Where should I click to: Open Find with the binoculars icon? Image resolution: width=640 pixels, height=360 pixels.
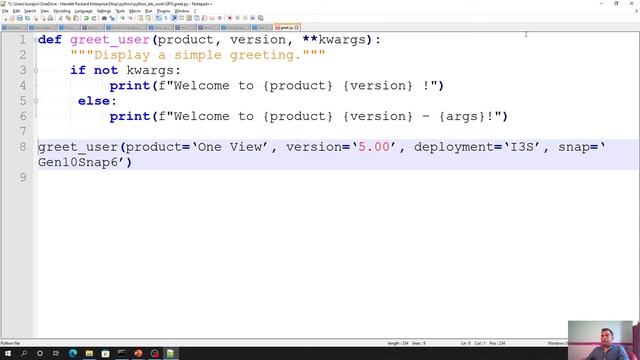(104, 18)
